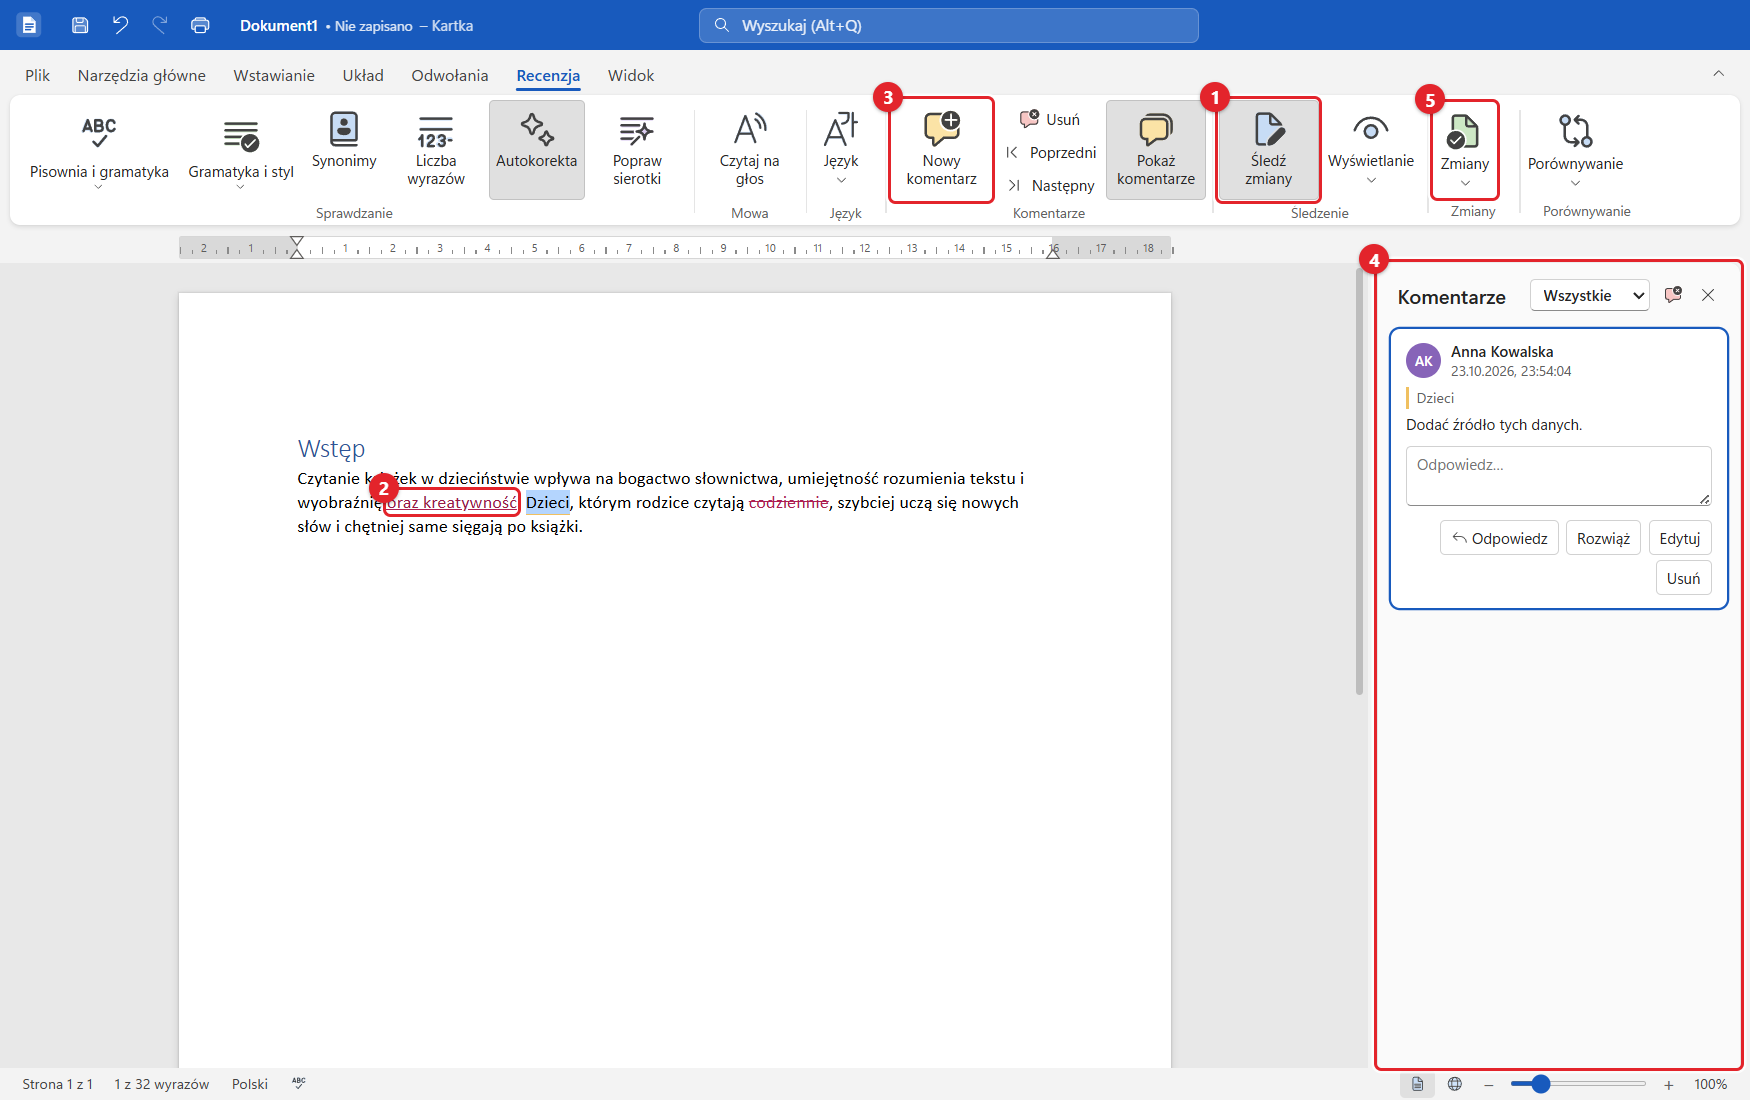This screenshot has width=1750, height=1100.
Task: Collapse the ribbon with the chevron
Action: coord(1719,73)
